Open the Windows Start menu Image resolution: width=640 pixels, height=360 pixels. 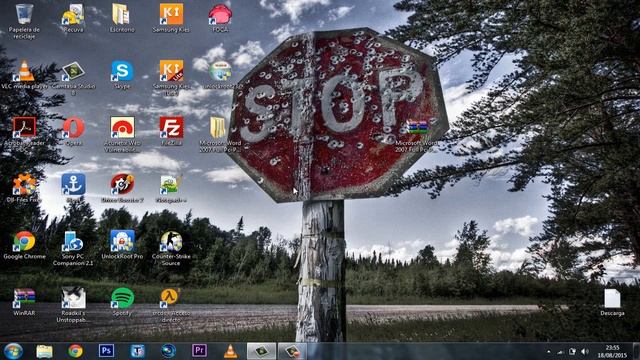coord(13,351)
